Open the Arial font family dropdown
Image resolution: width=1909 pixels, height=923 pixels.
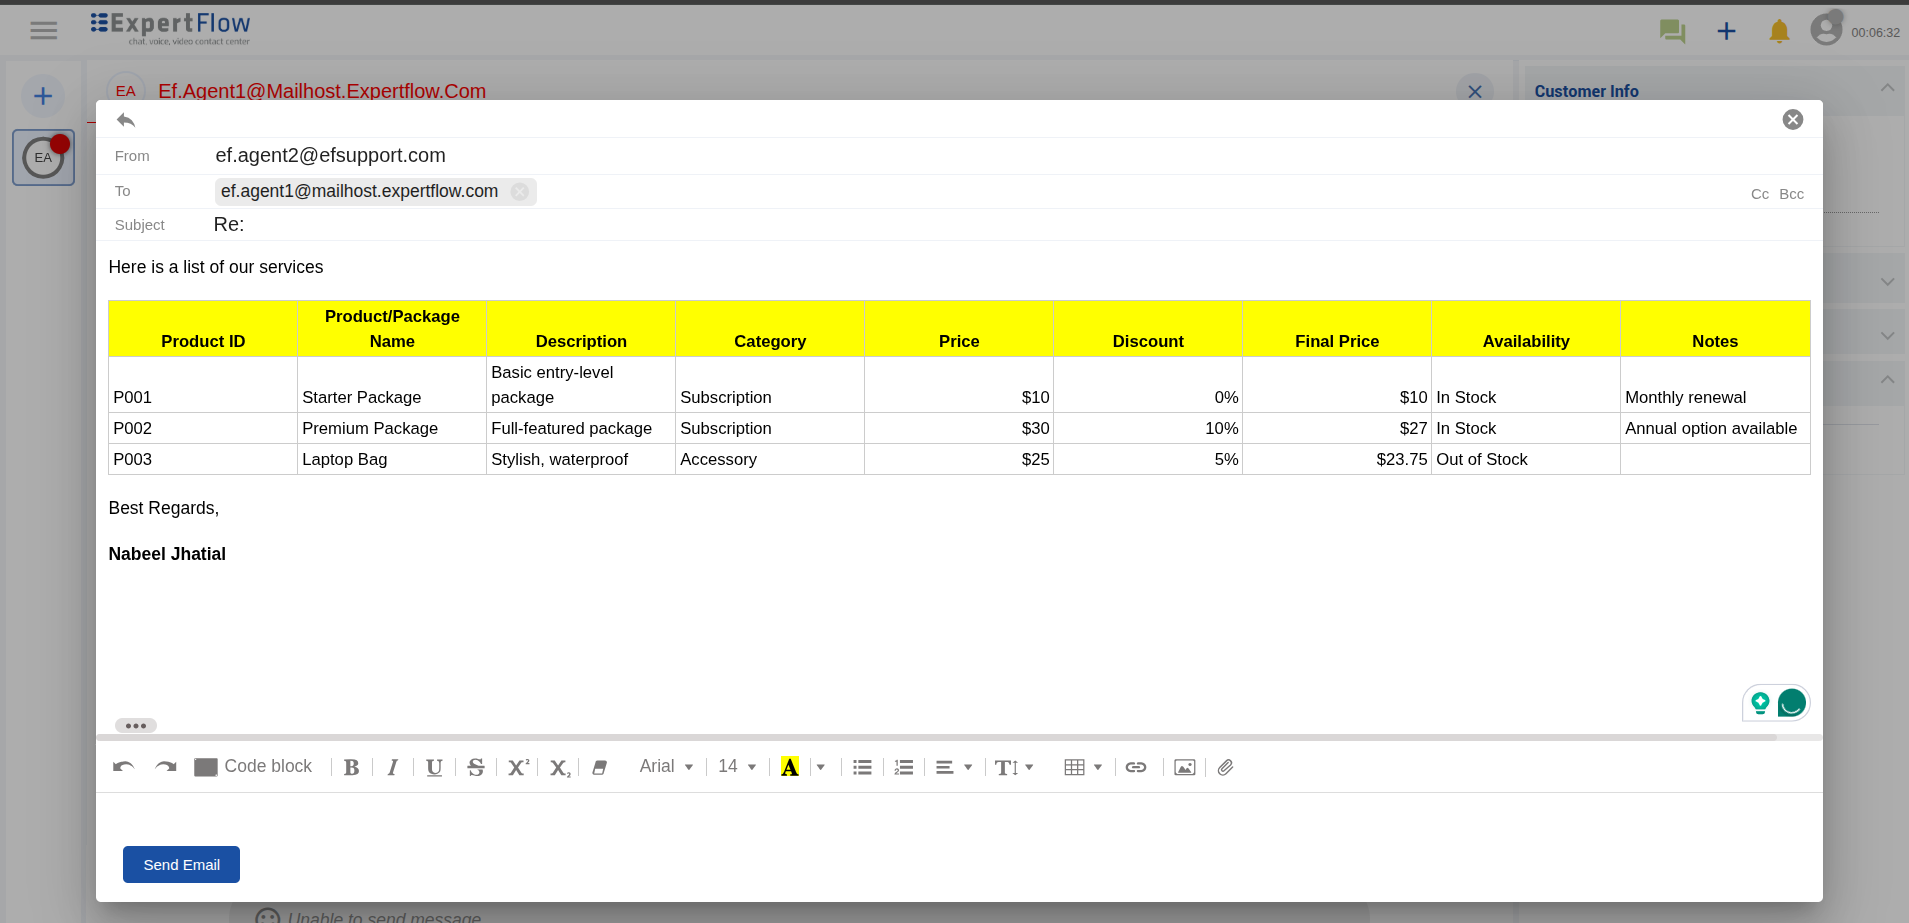click(666, 766)
